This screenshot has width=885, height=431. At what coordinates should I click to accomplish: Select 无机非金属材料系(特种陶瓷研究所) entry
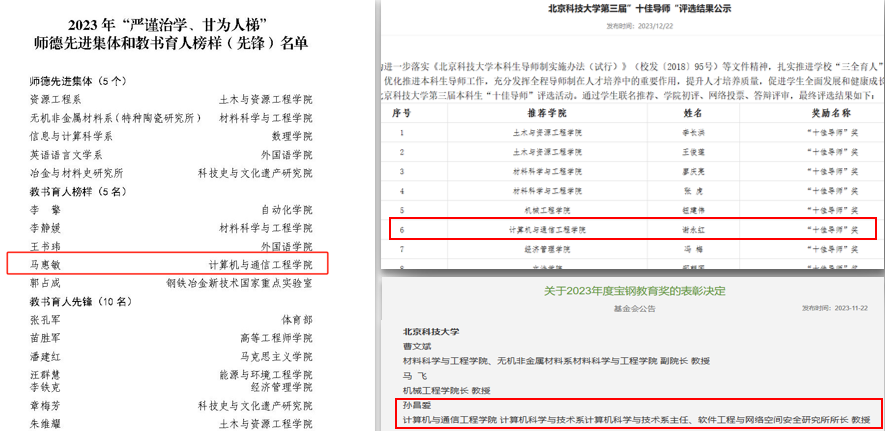pos(116,118)
